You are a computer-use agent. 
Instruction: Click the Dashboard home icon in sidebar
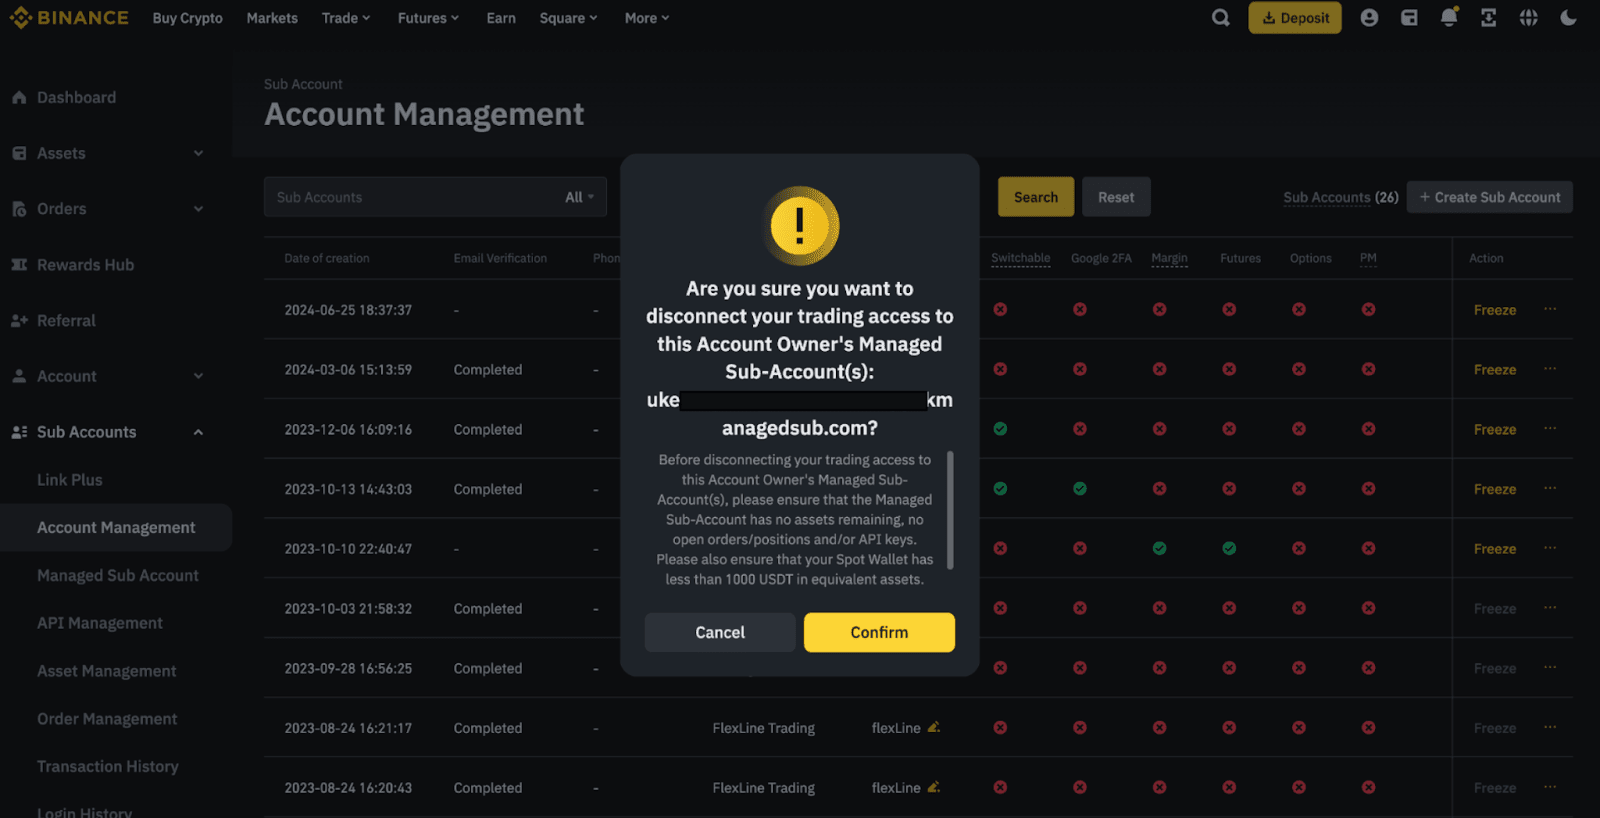(19, 98)
